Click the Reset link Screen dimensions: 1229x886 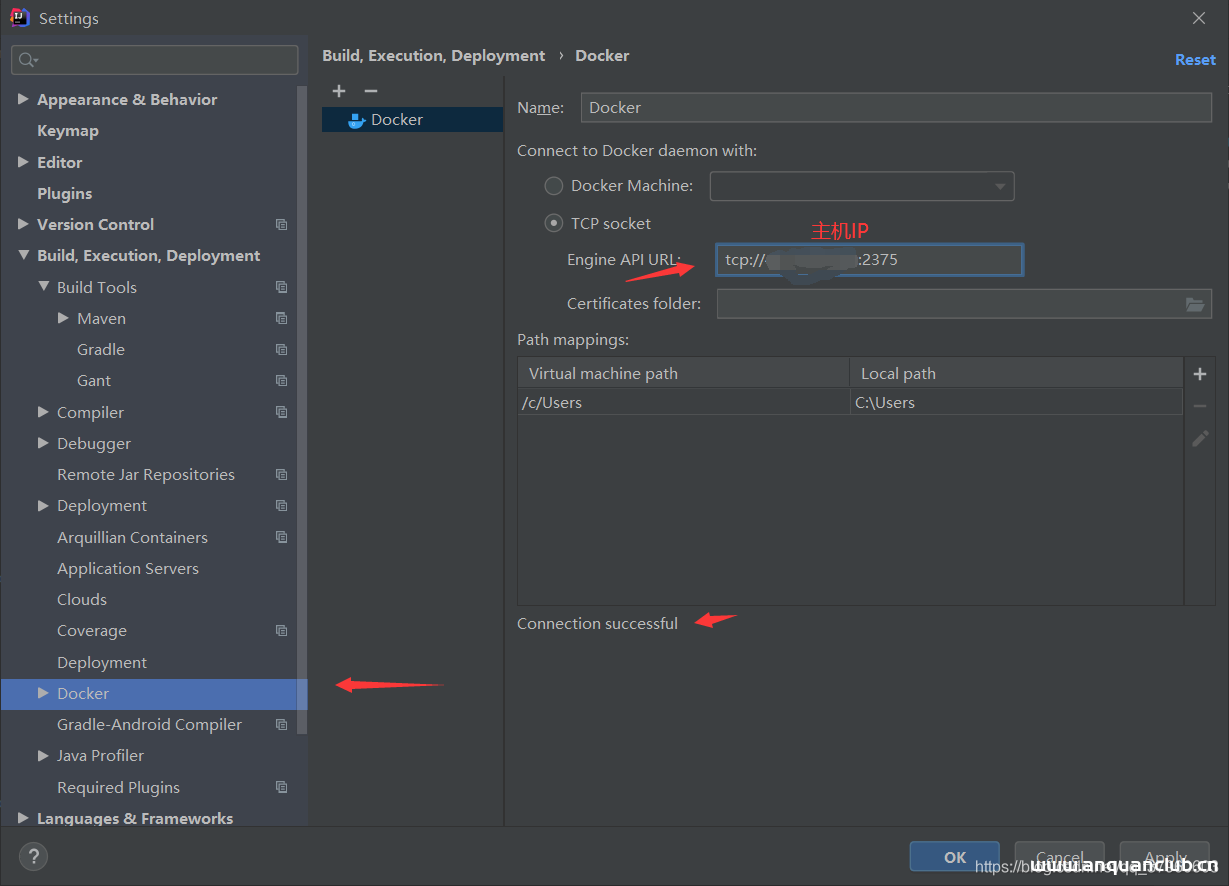(1195, 60)
